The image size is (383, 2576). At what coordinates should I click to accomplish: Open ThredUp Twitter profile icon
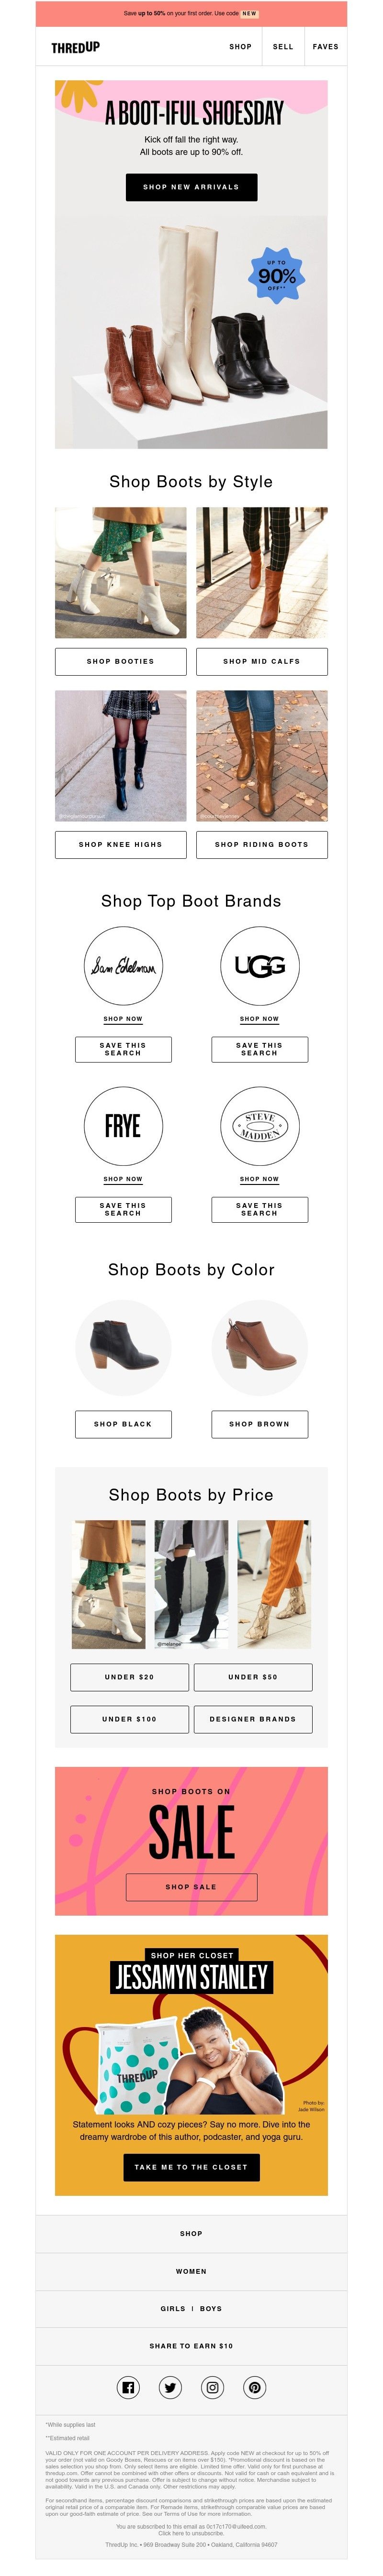pos(171,2387)
